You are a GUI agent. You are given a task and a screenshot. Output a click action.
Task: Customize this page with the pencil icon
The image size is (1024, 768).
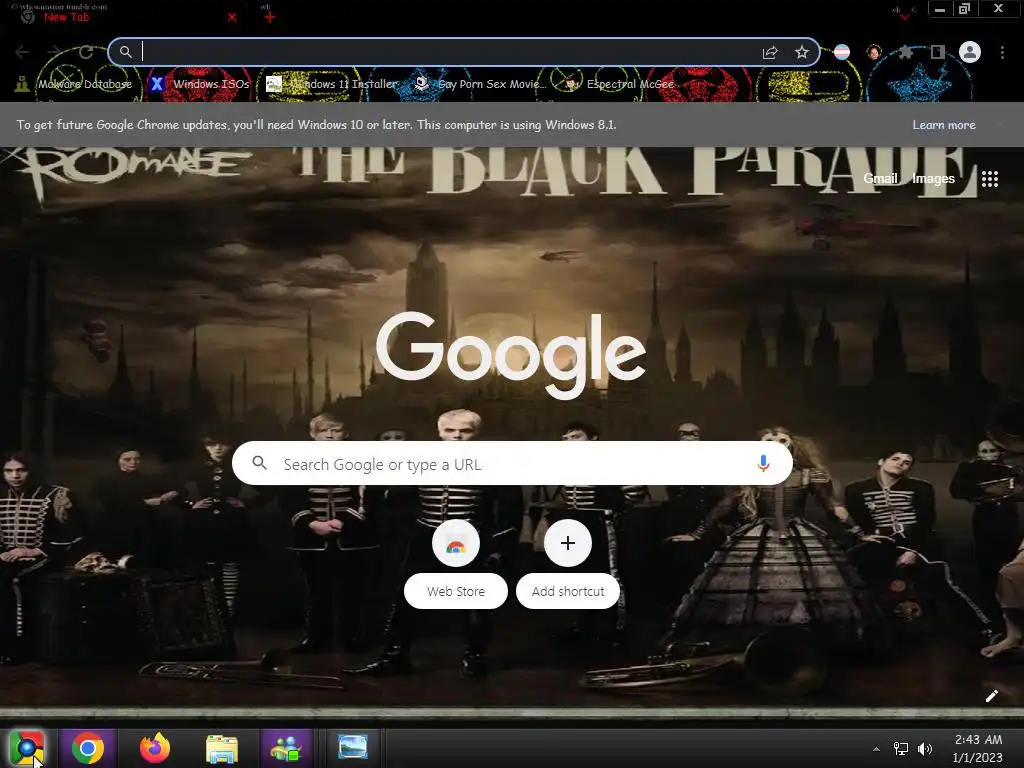tap(991, 696)
